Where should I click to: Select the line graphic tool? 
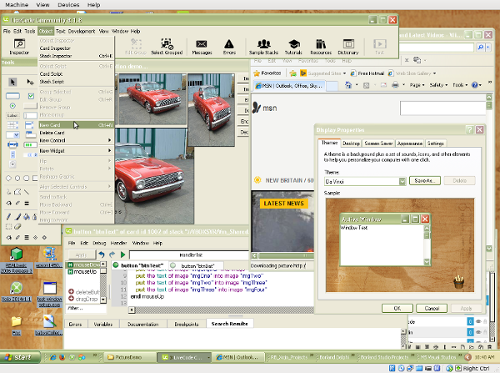click(26, 192)
